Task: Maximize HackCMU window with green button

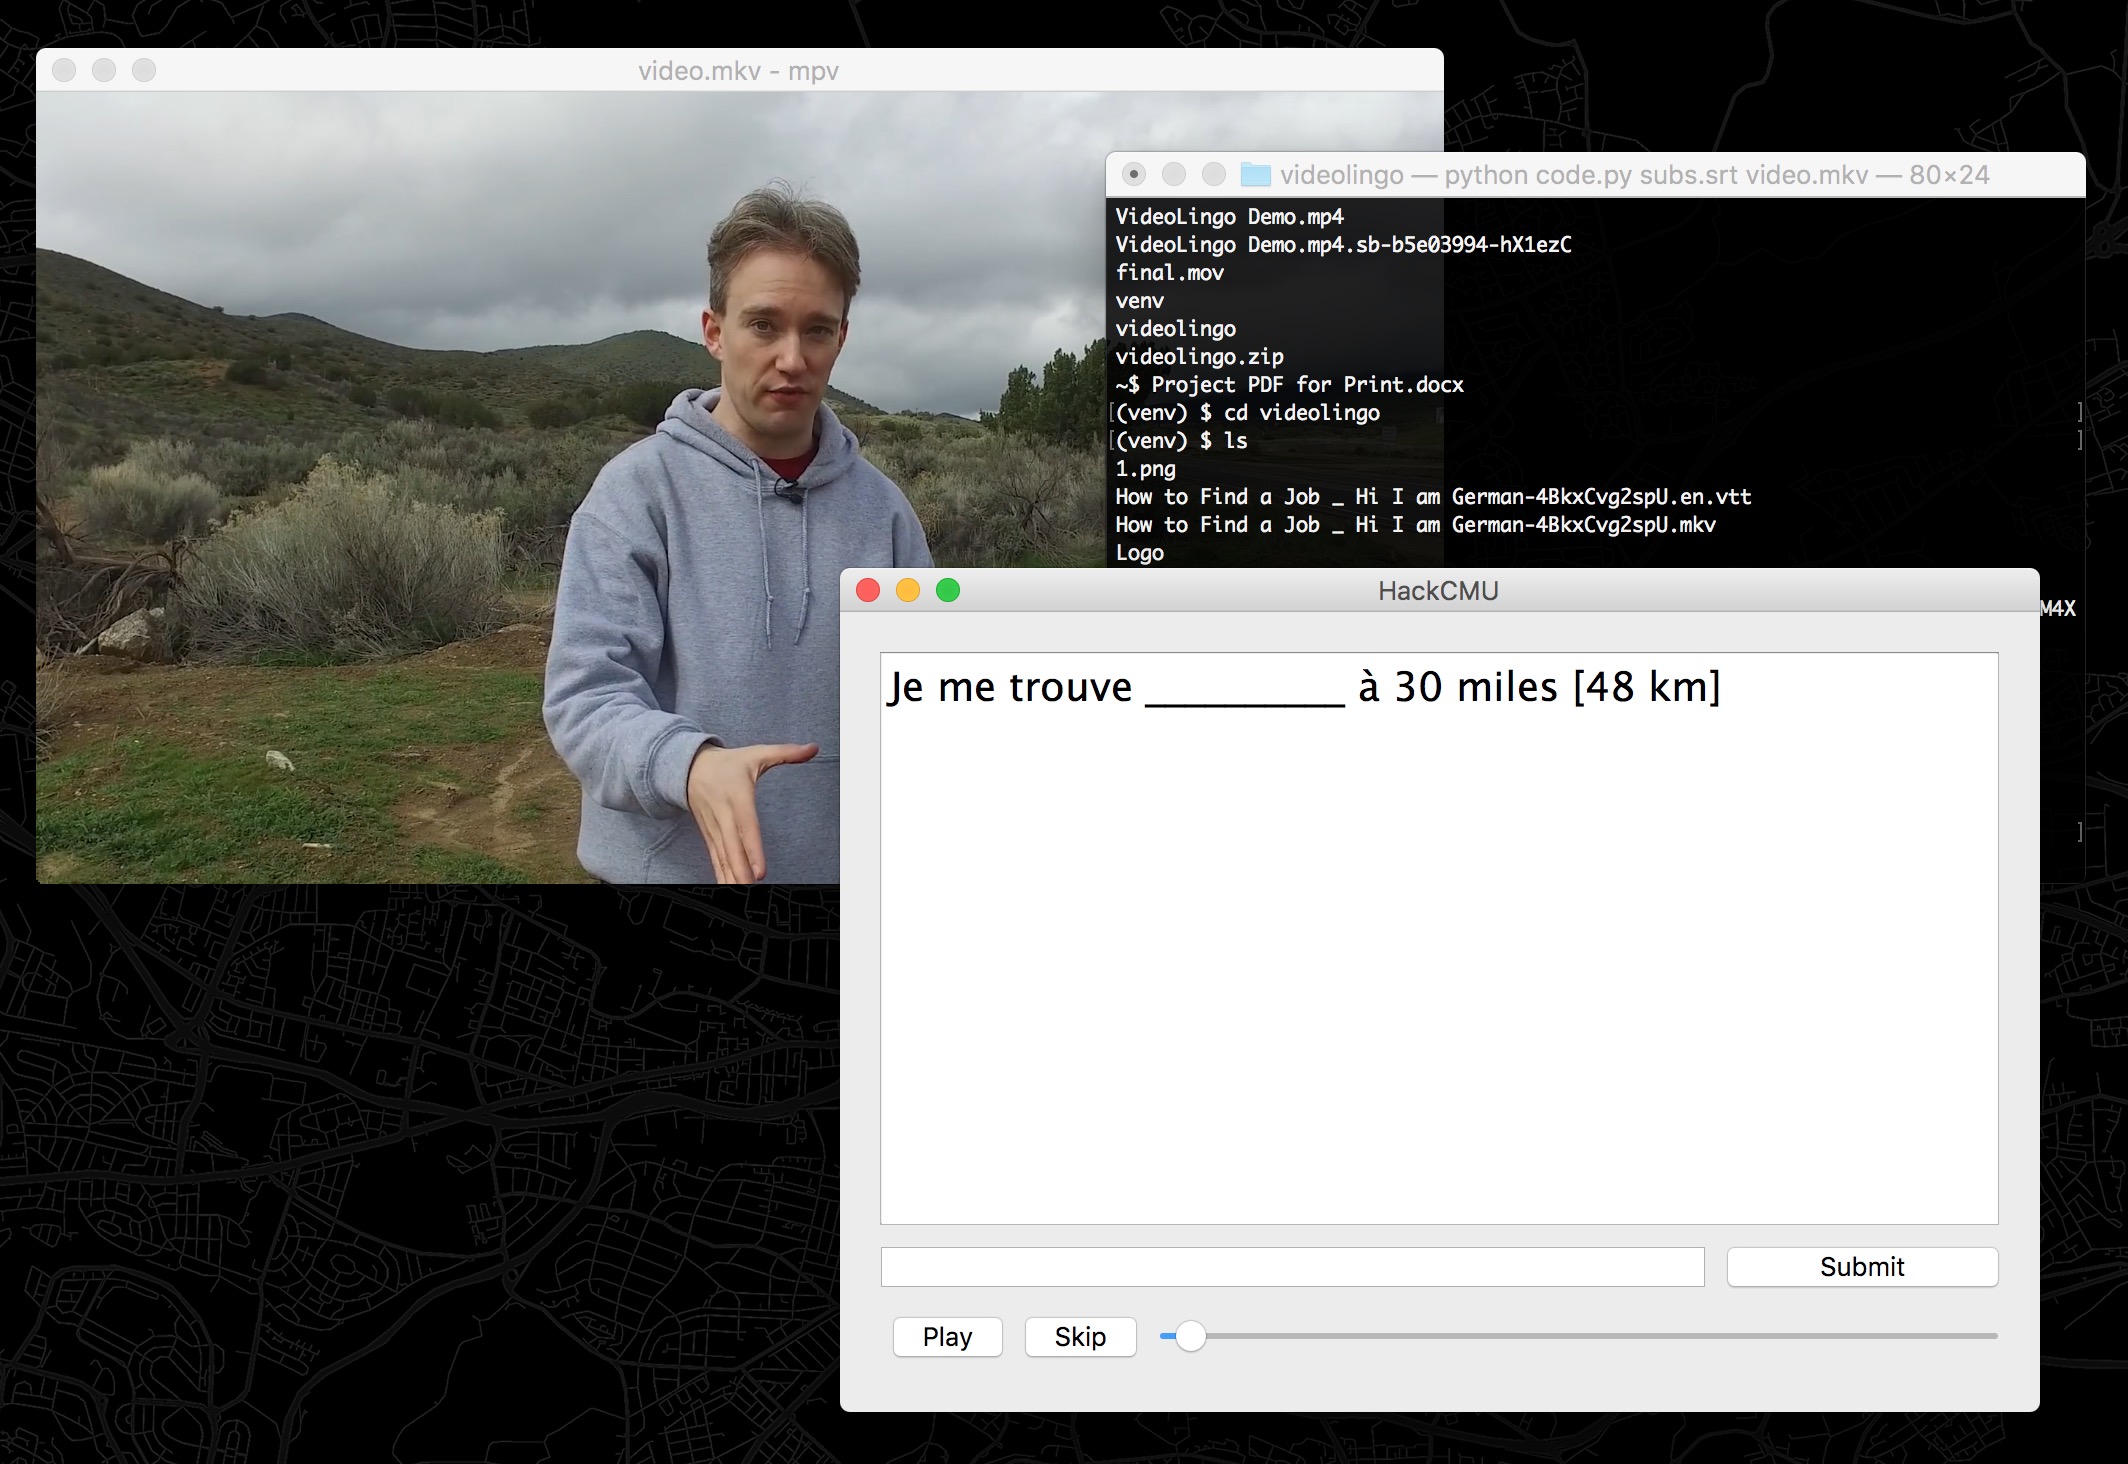Action: (948, 591)
